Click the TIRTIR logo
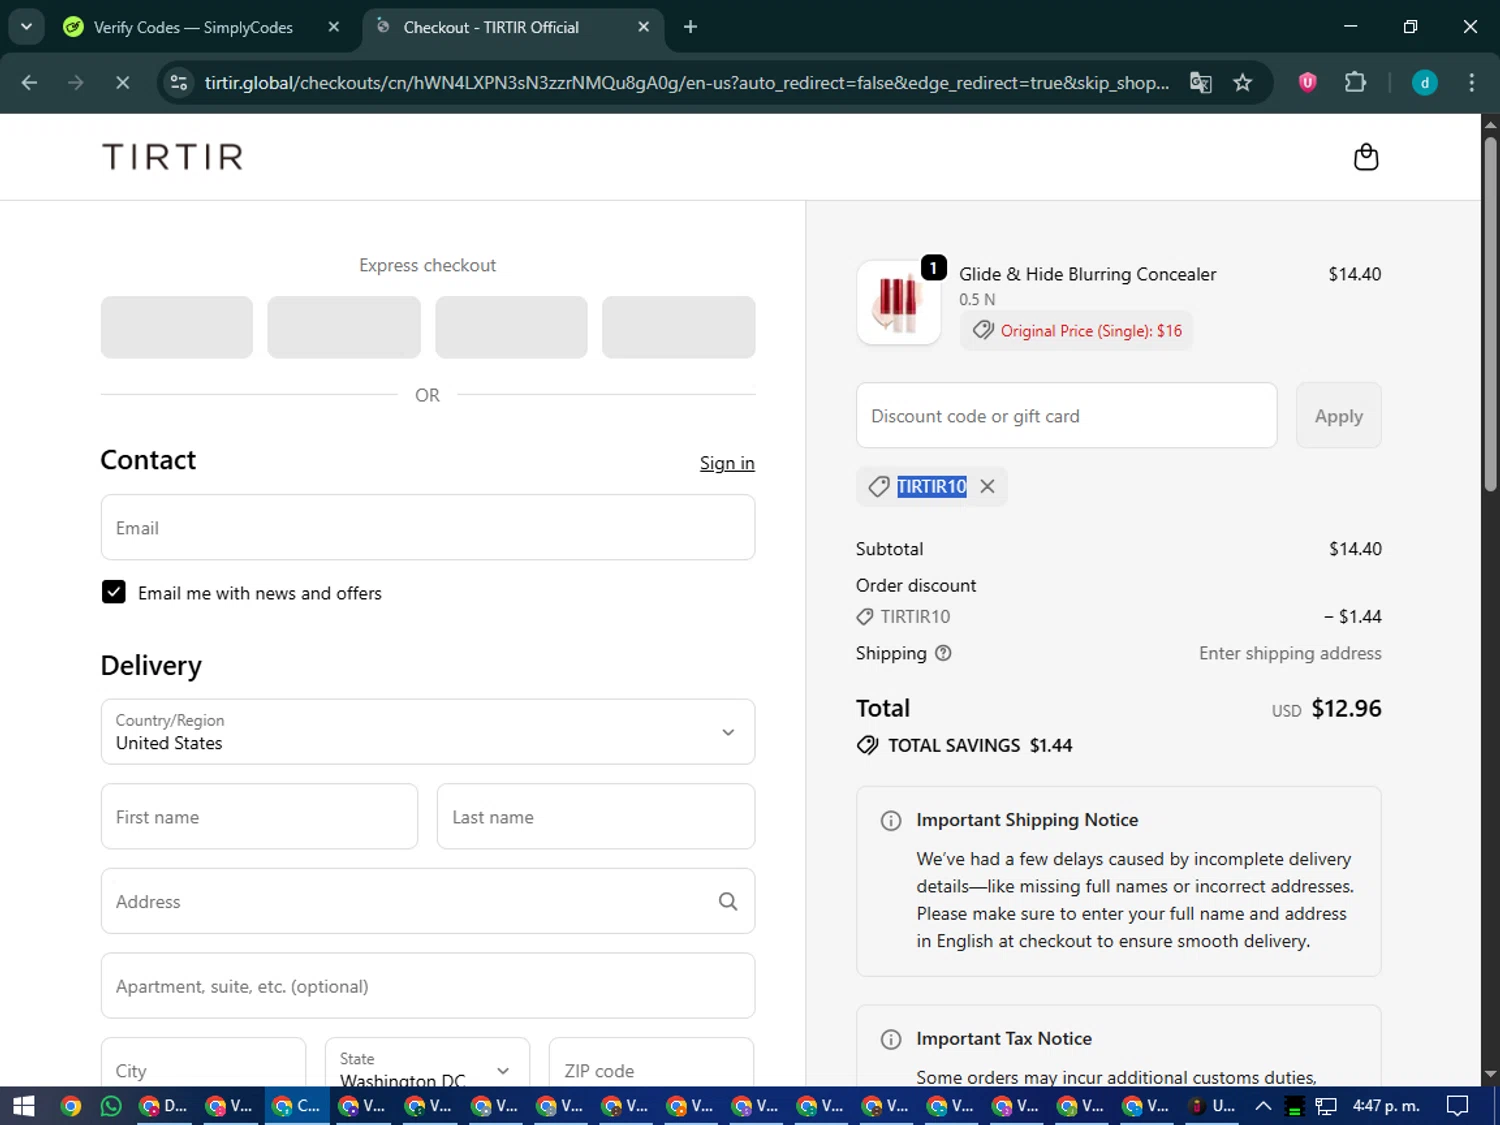Viewport: 1500px width, 1125px height. click(173, 157)
